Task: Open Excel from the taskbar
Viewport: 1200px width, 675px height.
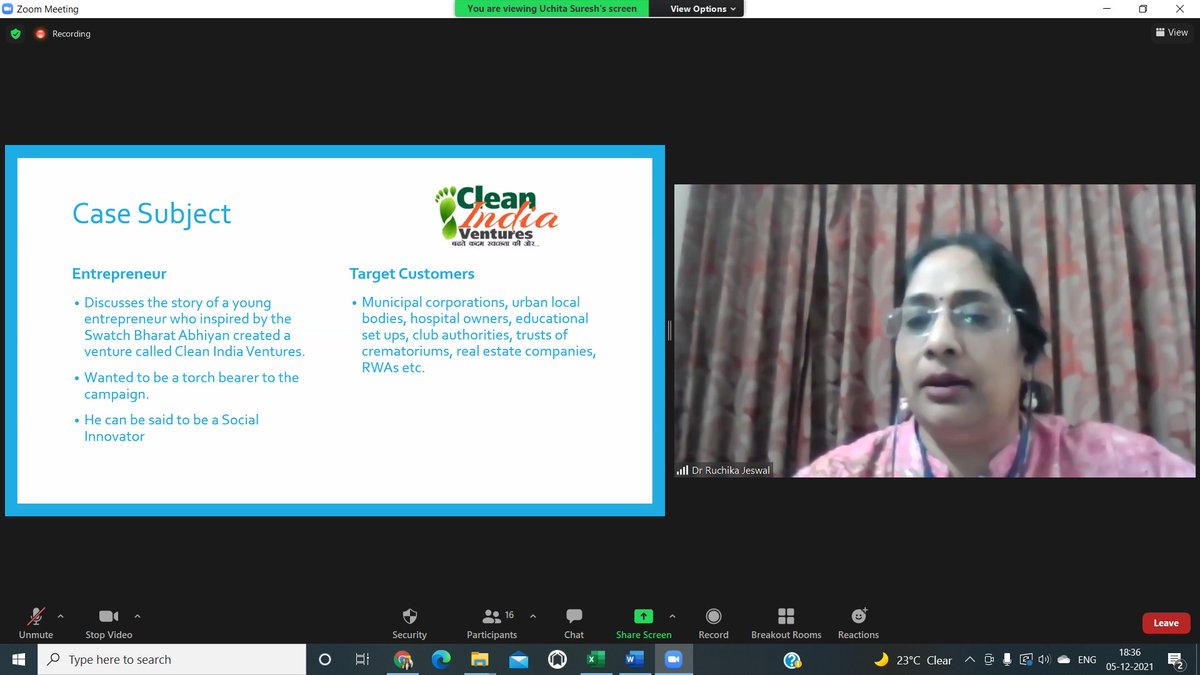Action: click(x=595, y=659)
